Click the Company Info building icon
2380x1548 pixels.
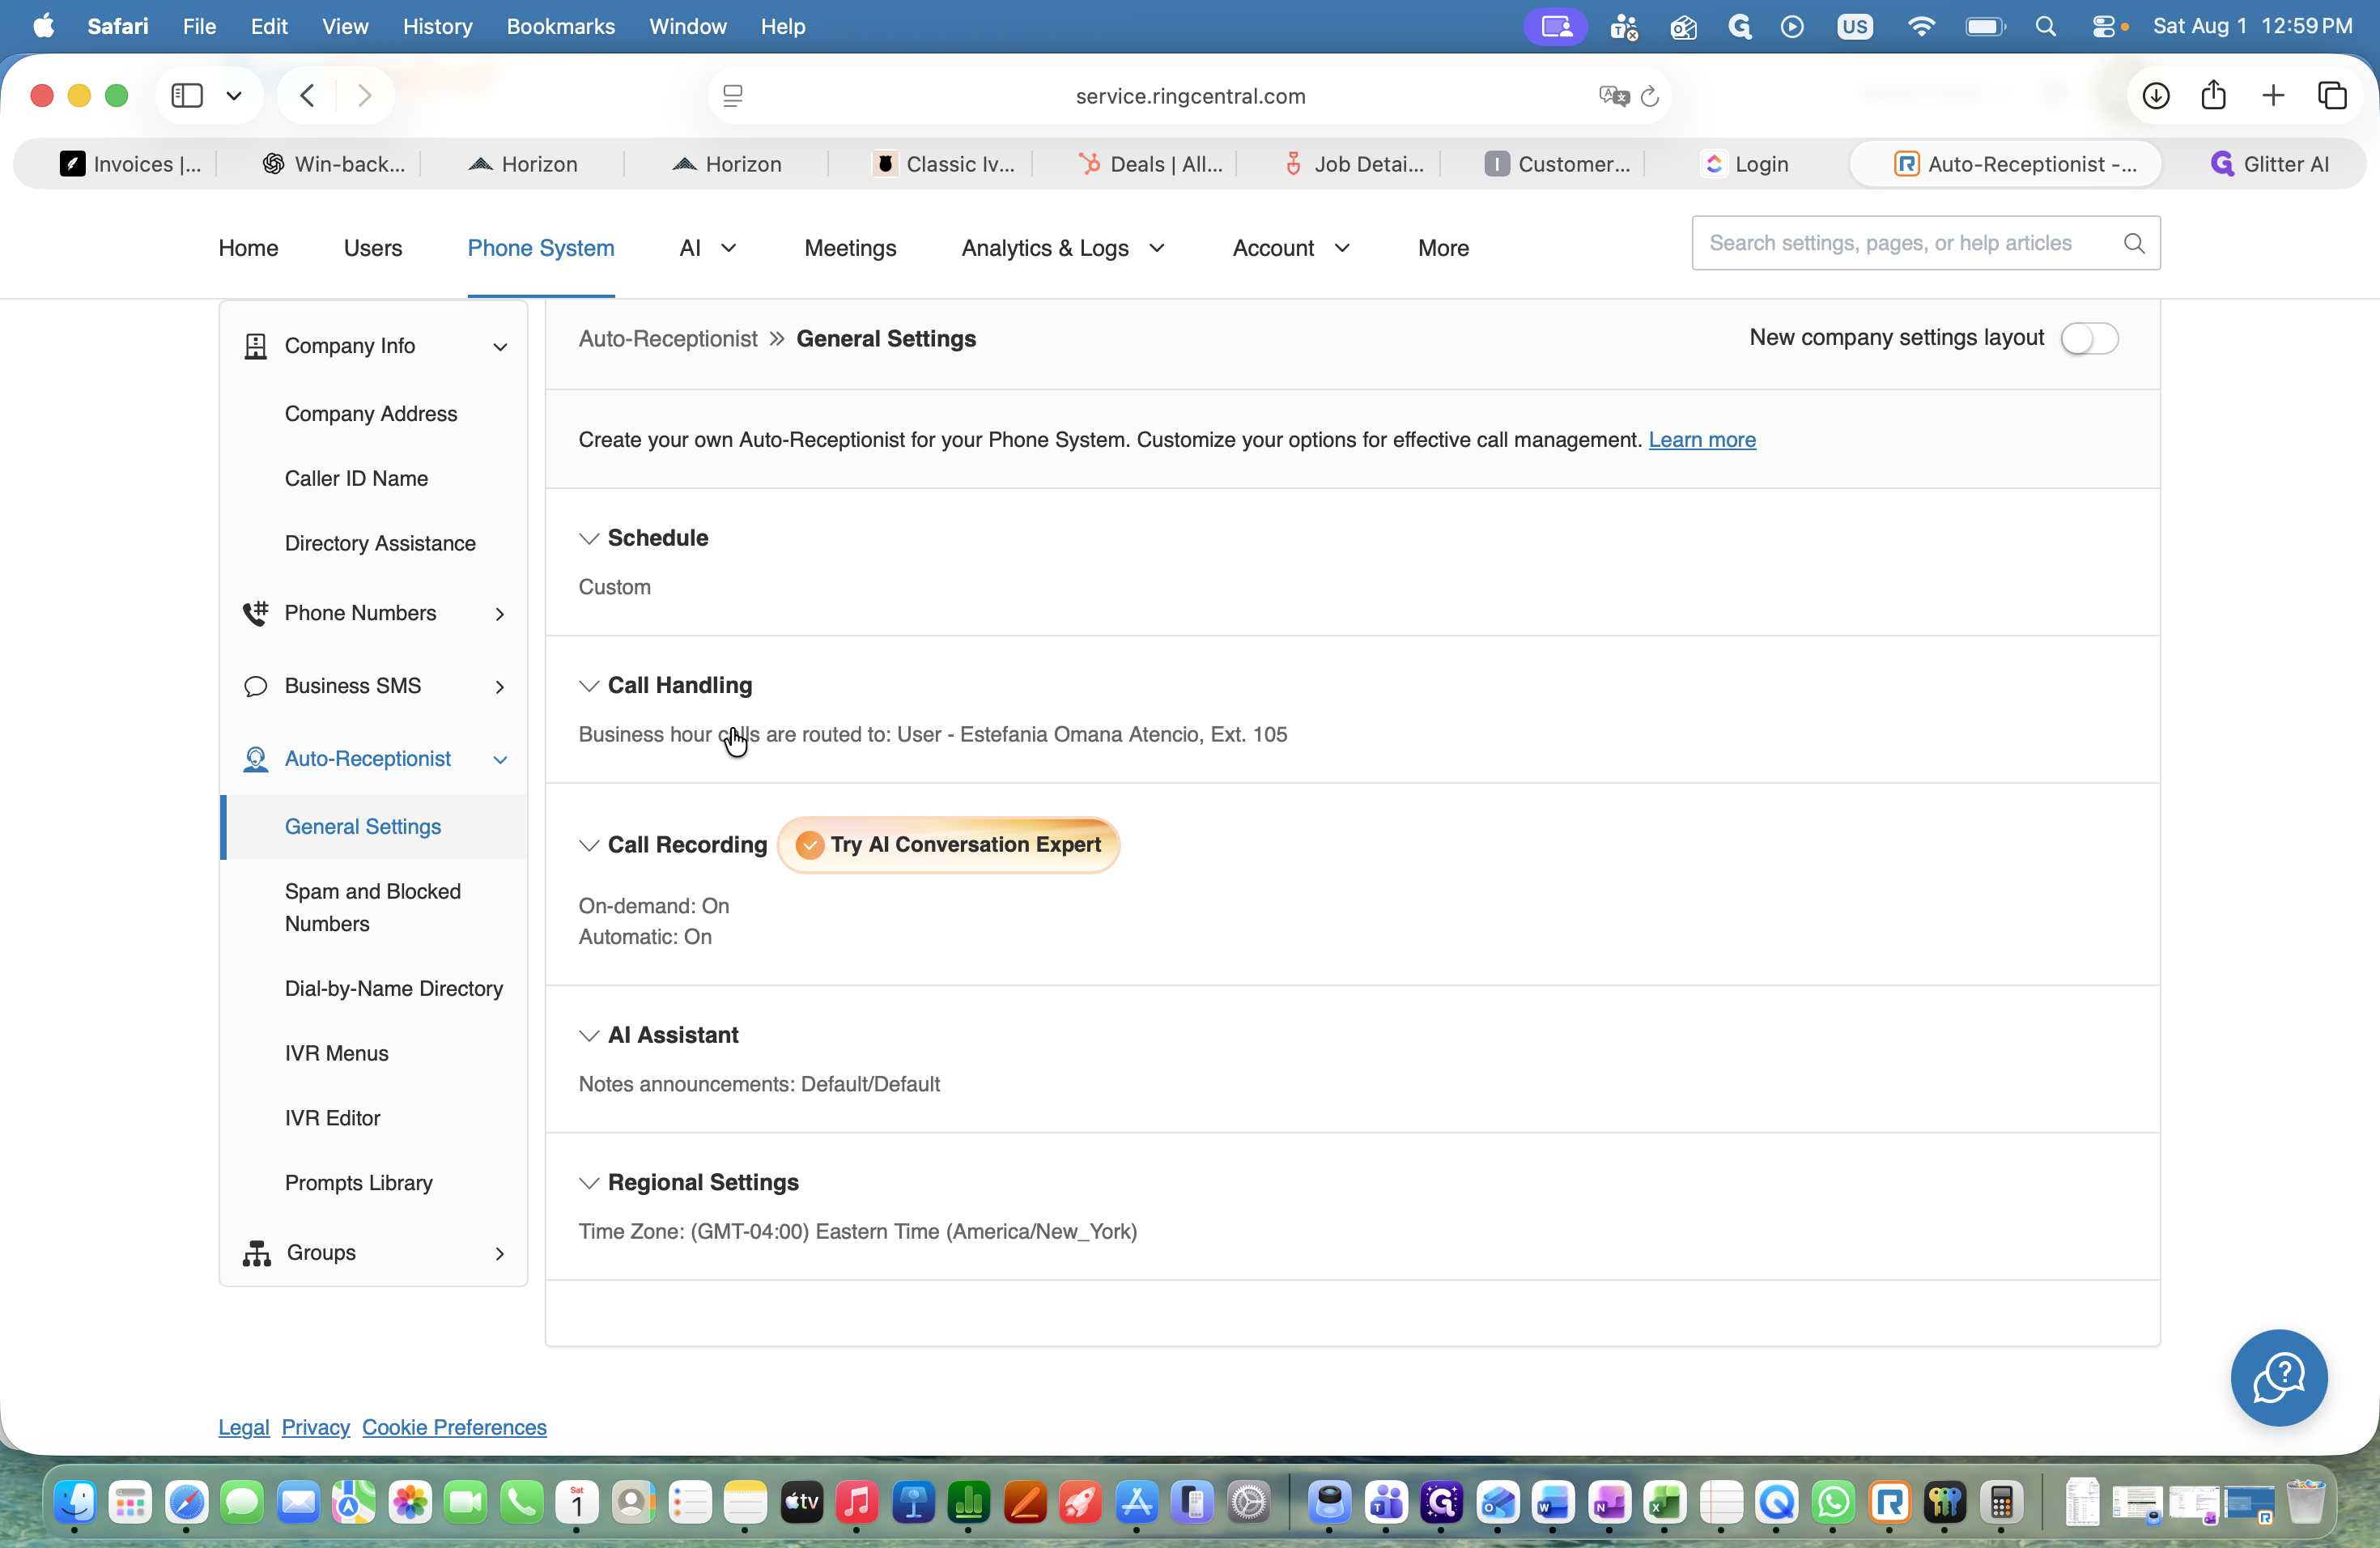click(256, 346)
